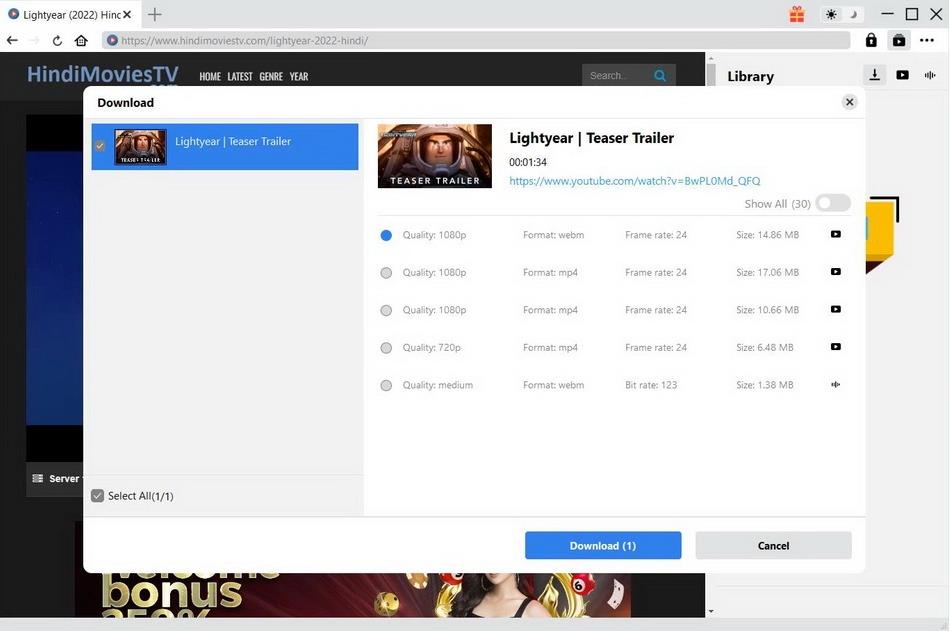
Task: Select the Lightyear | Teaser Trailer list item title
Action: [233, 141]
